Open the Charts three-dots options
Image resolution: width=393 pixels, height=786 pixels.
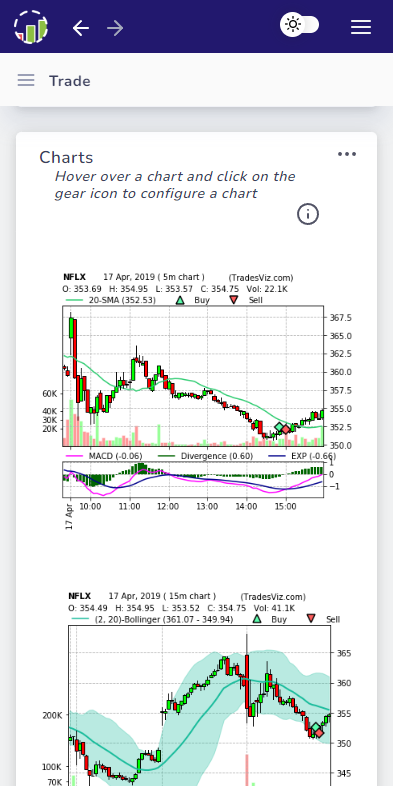click(x=347, y=154)
